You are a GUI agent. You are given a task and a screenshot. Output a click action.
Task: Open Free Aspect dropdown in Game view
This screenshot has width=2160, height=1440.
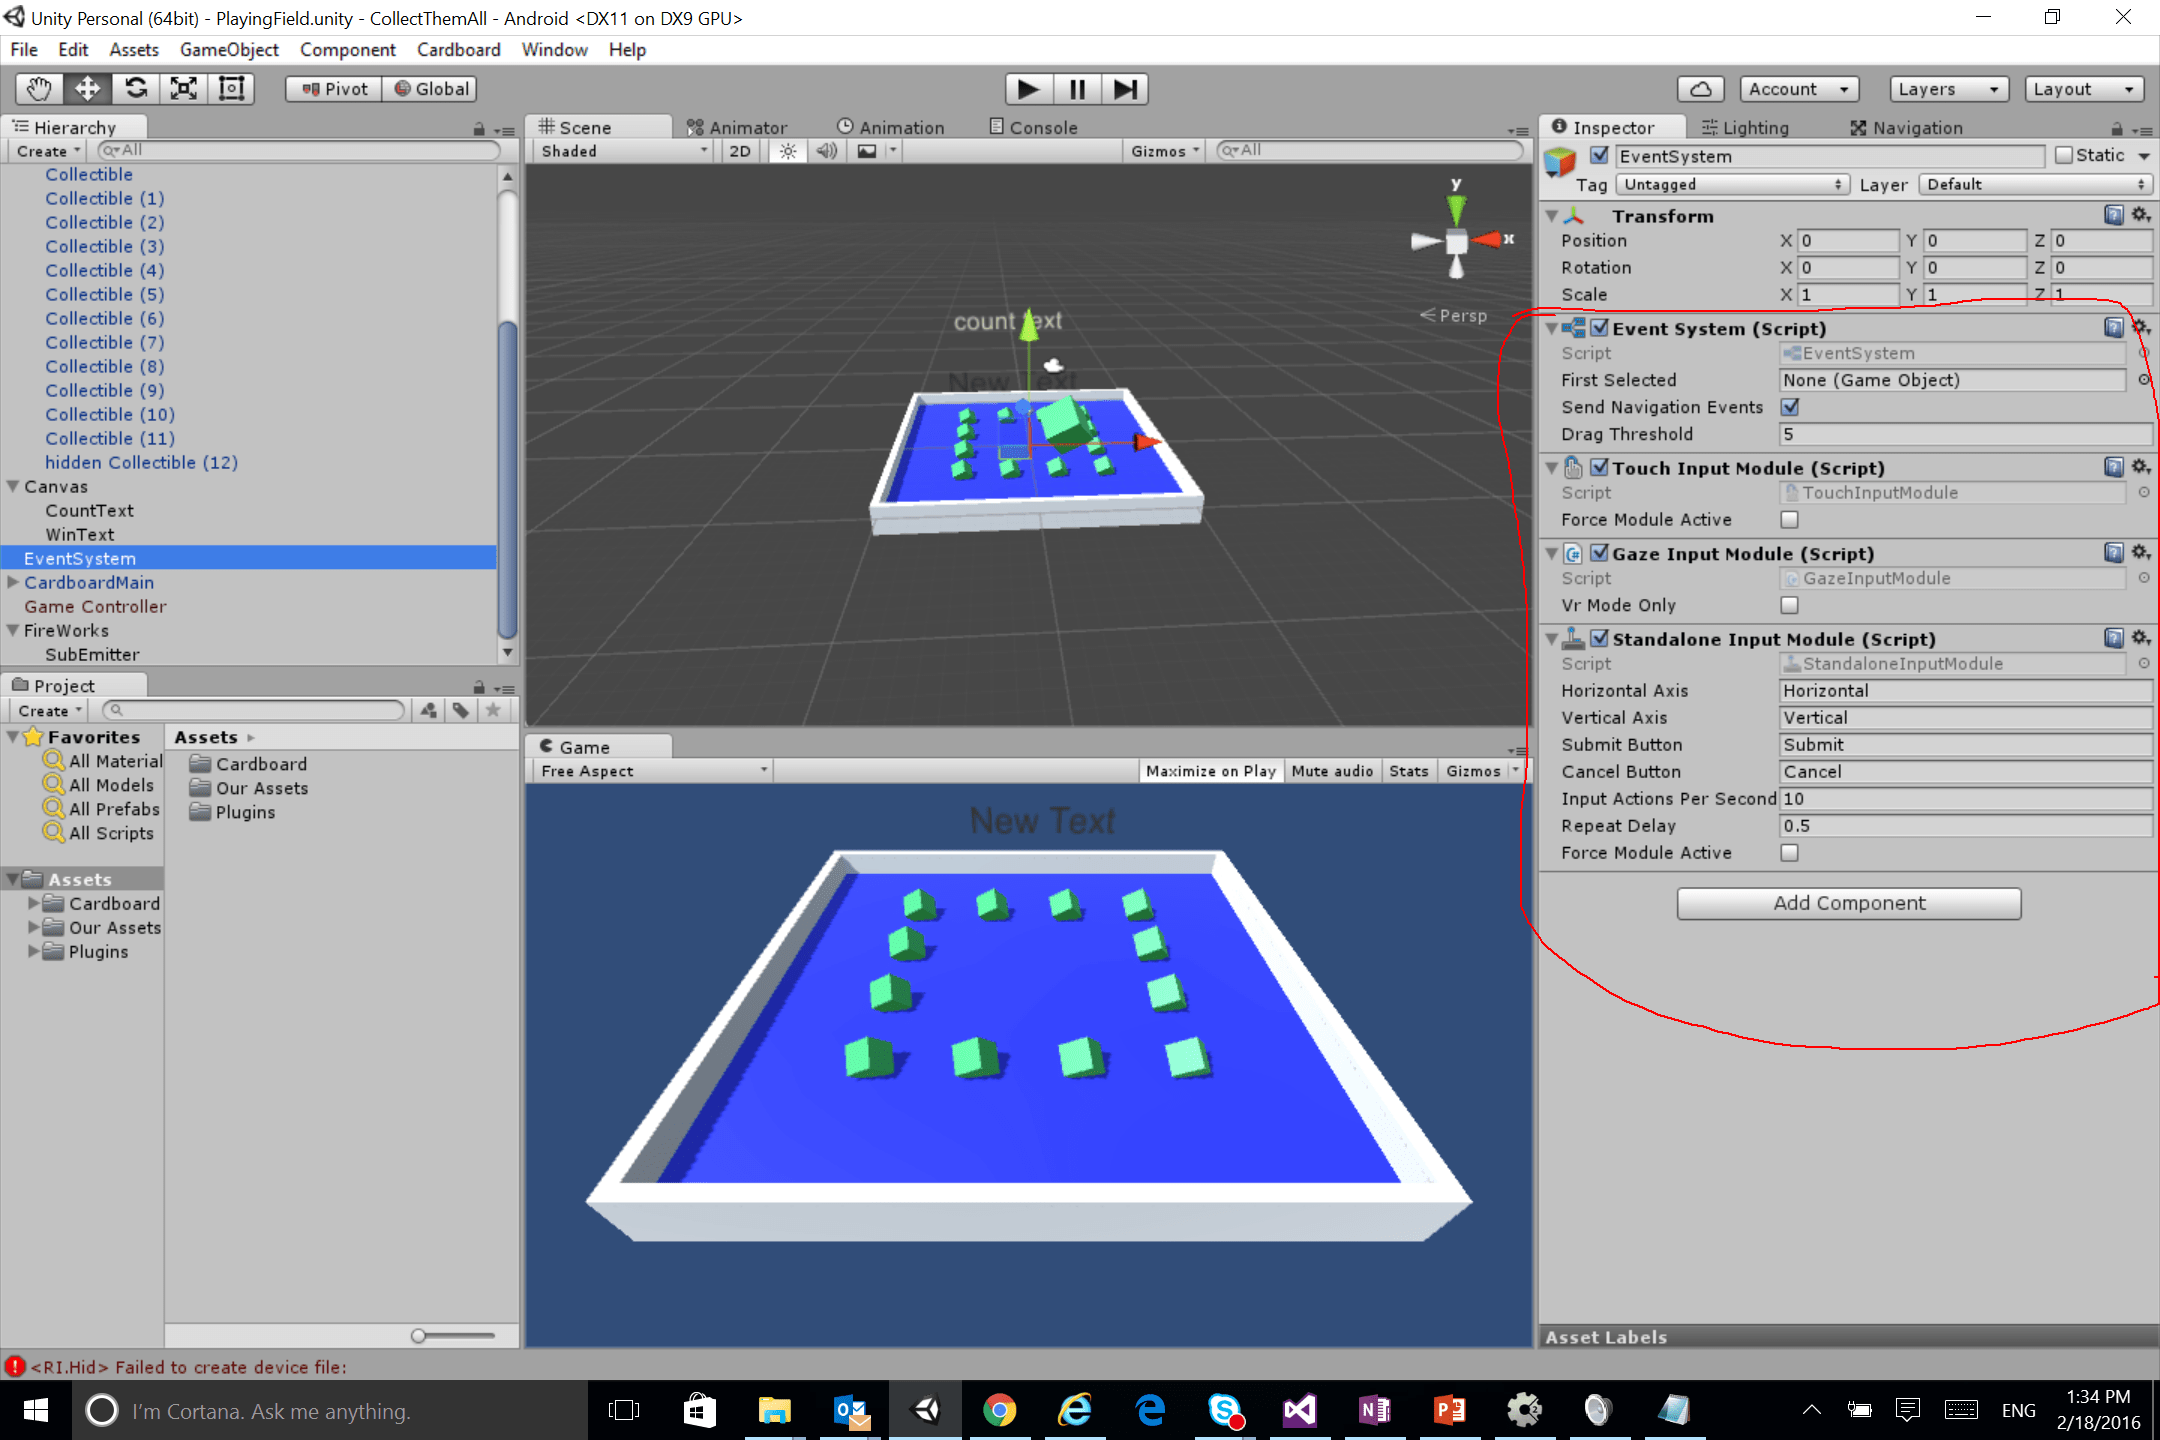click(651, 771)
